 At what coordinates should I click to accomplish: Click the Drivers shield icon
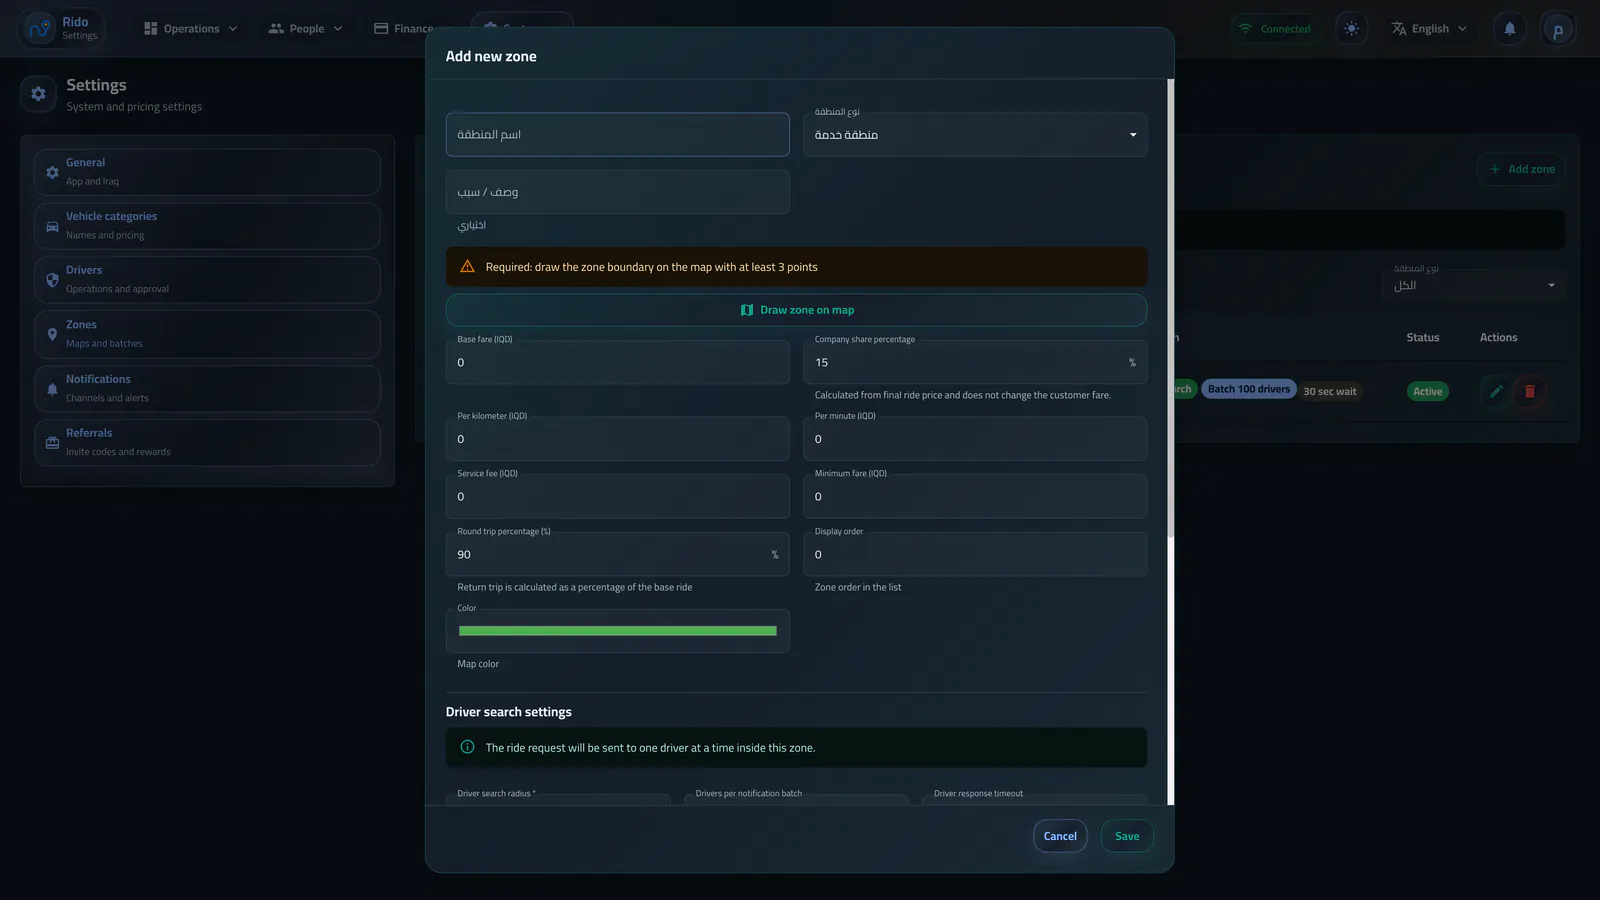52,280
